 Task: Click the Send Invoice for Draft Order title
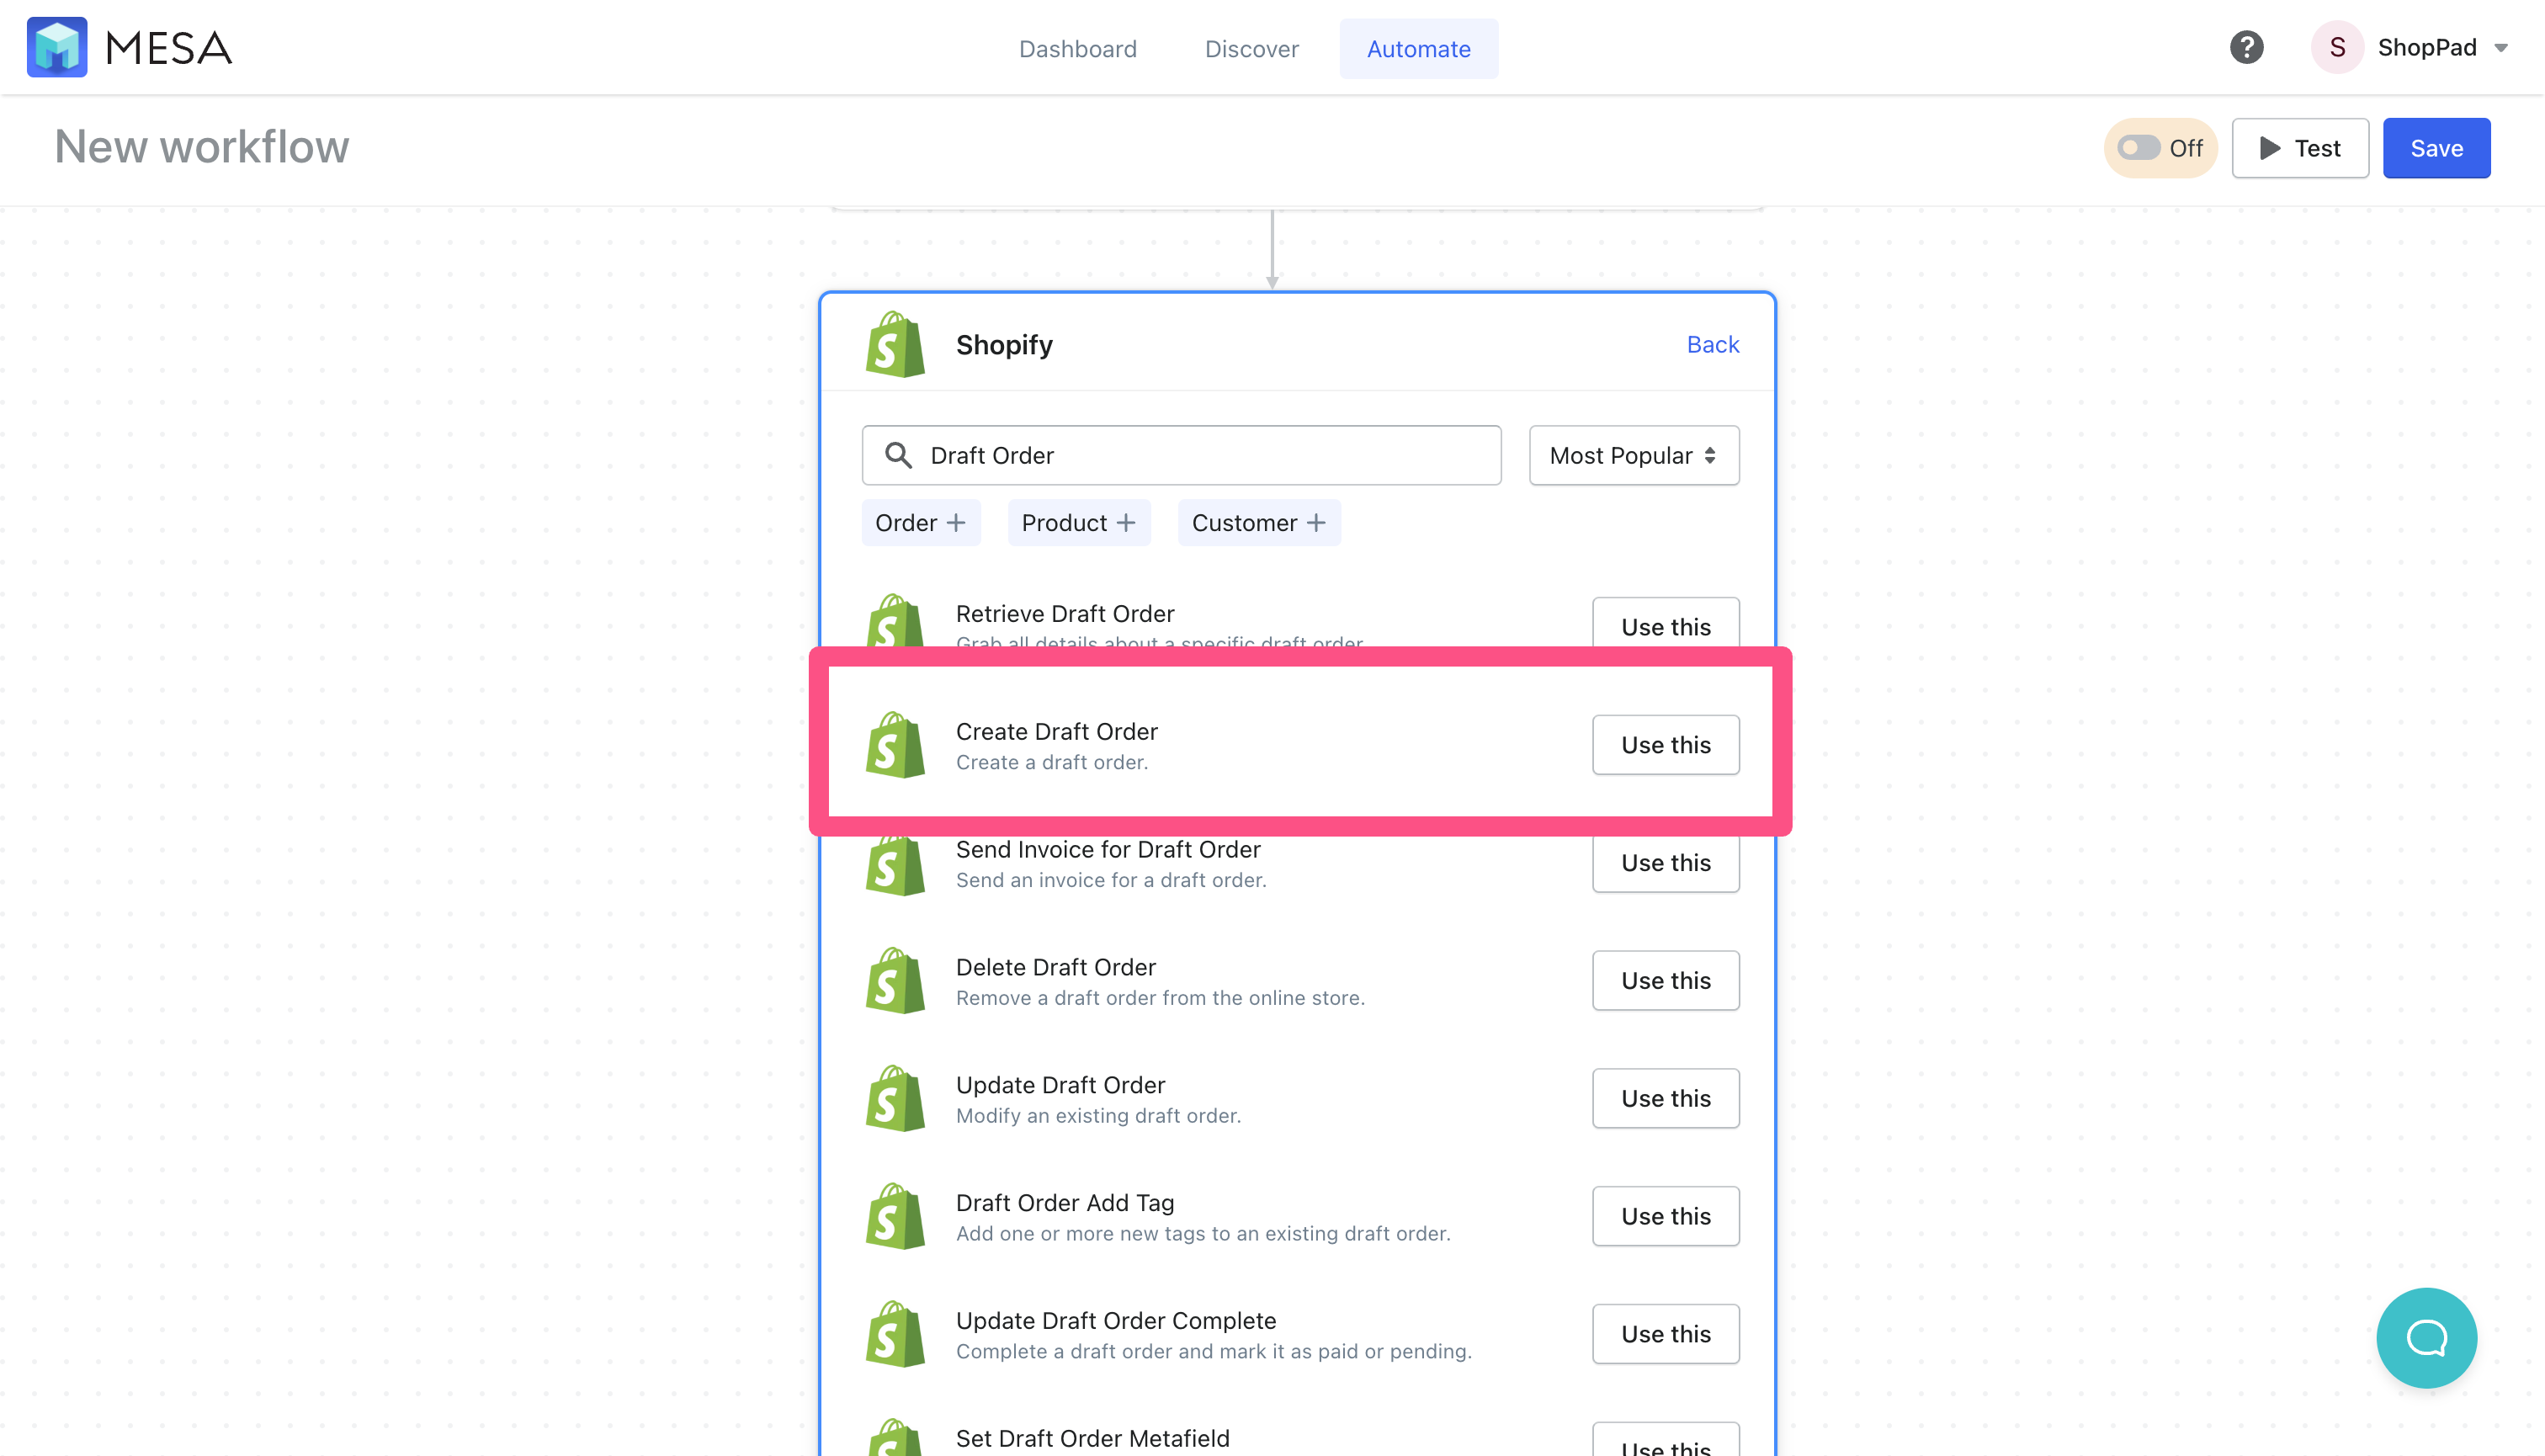[x=1107, y=849]
